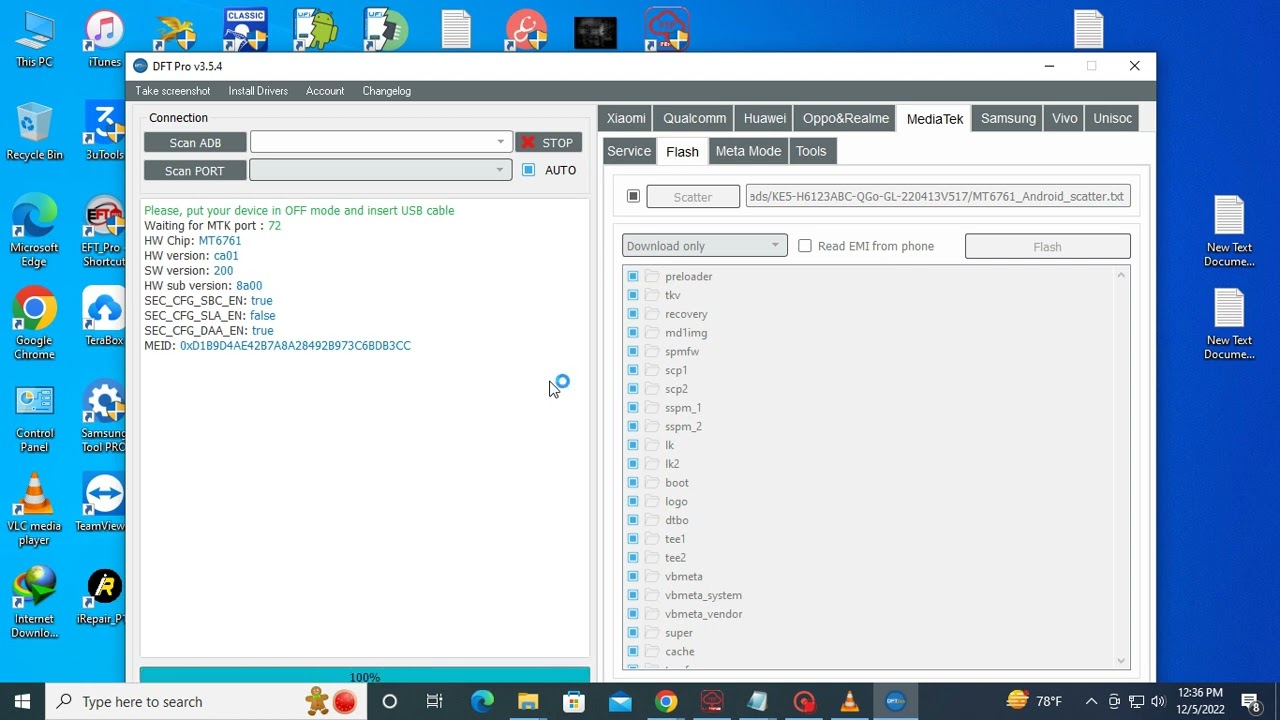Switch to the Qualcomm tab
Screen dimensions: 1280x720
(695, 118)
